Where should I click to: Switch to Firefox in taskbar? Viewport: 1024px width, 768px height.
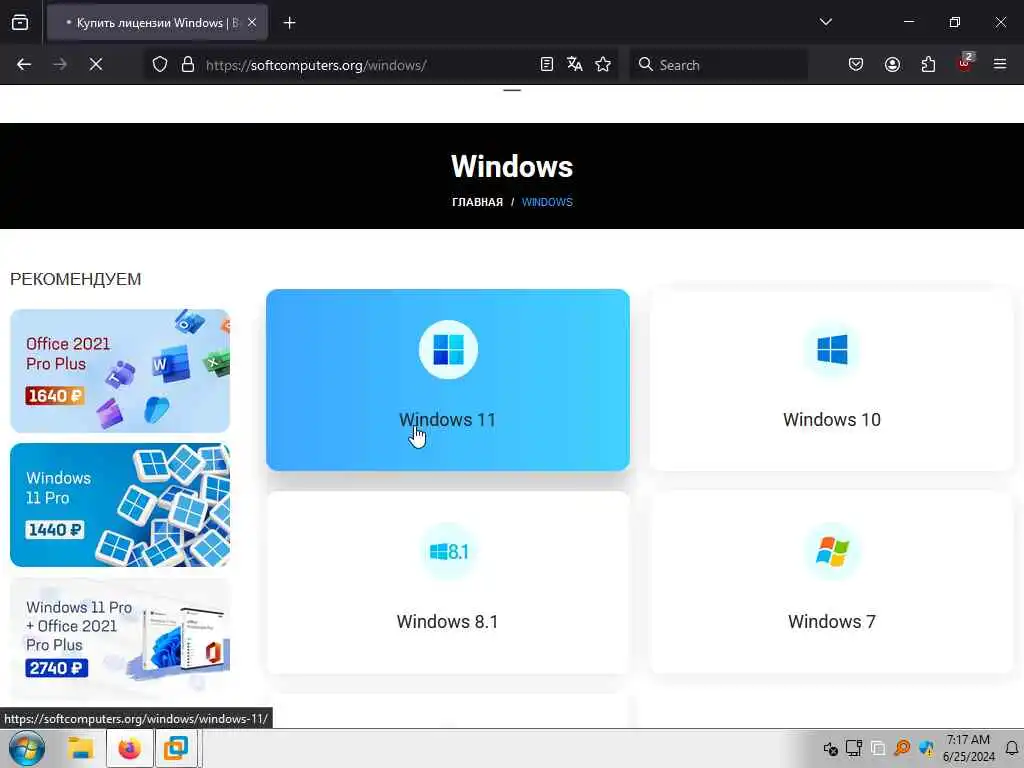[129, 748]
